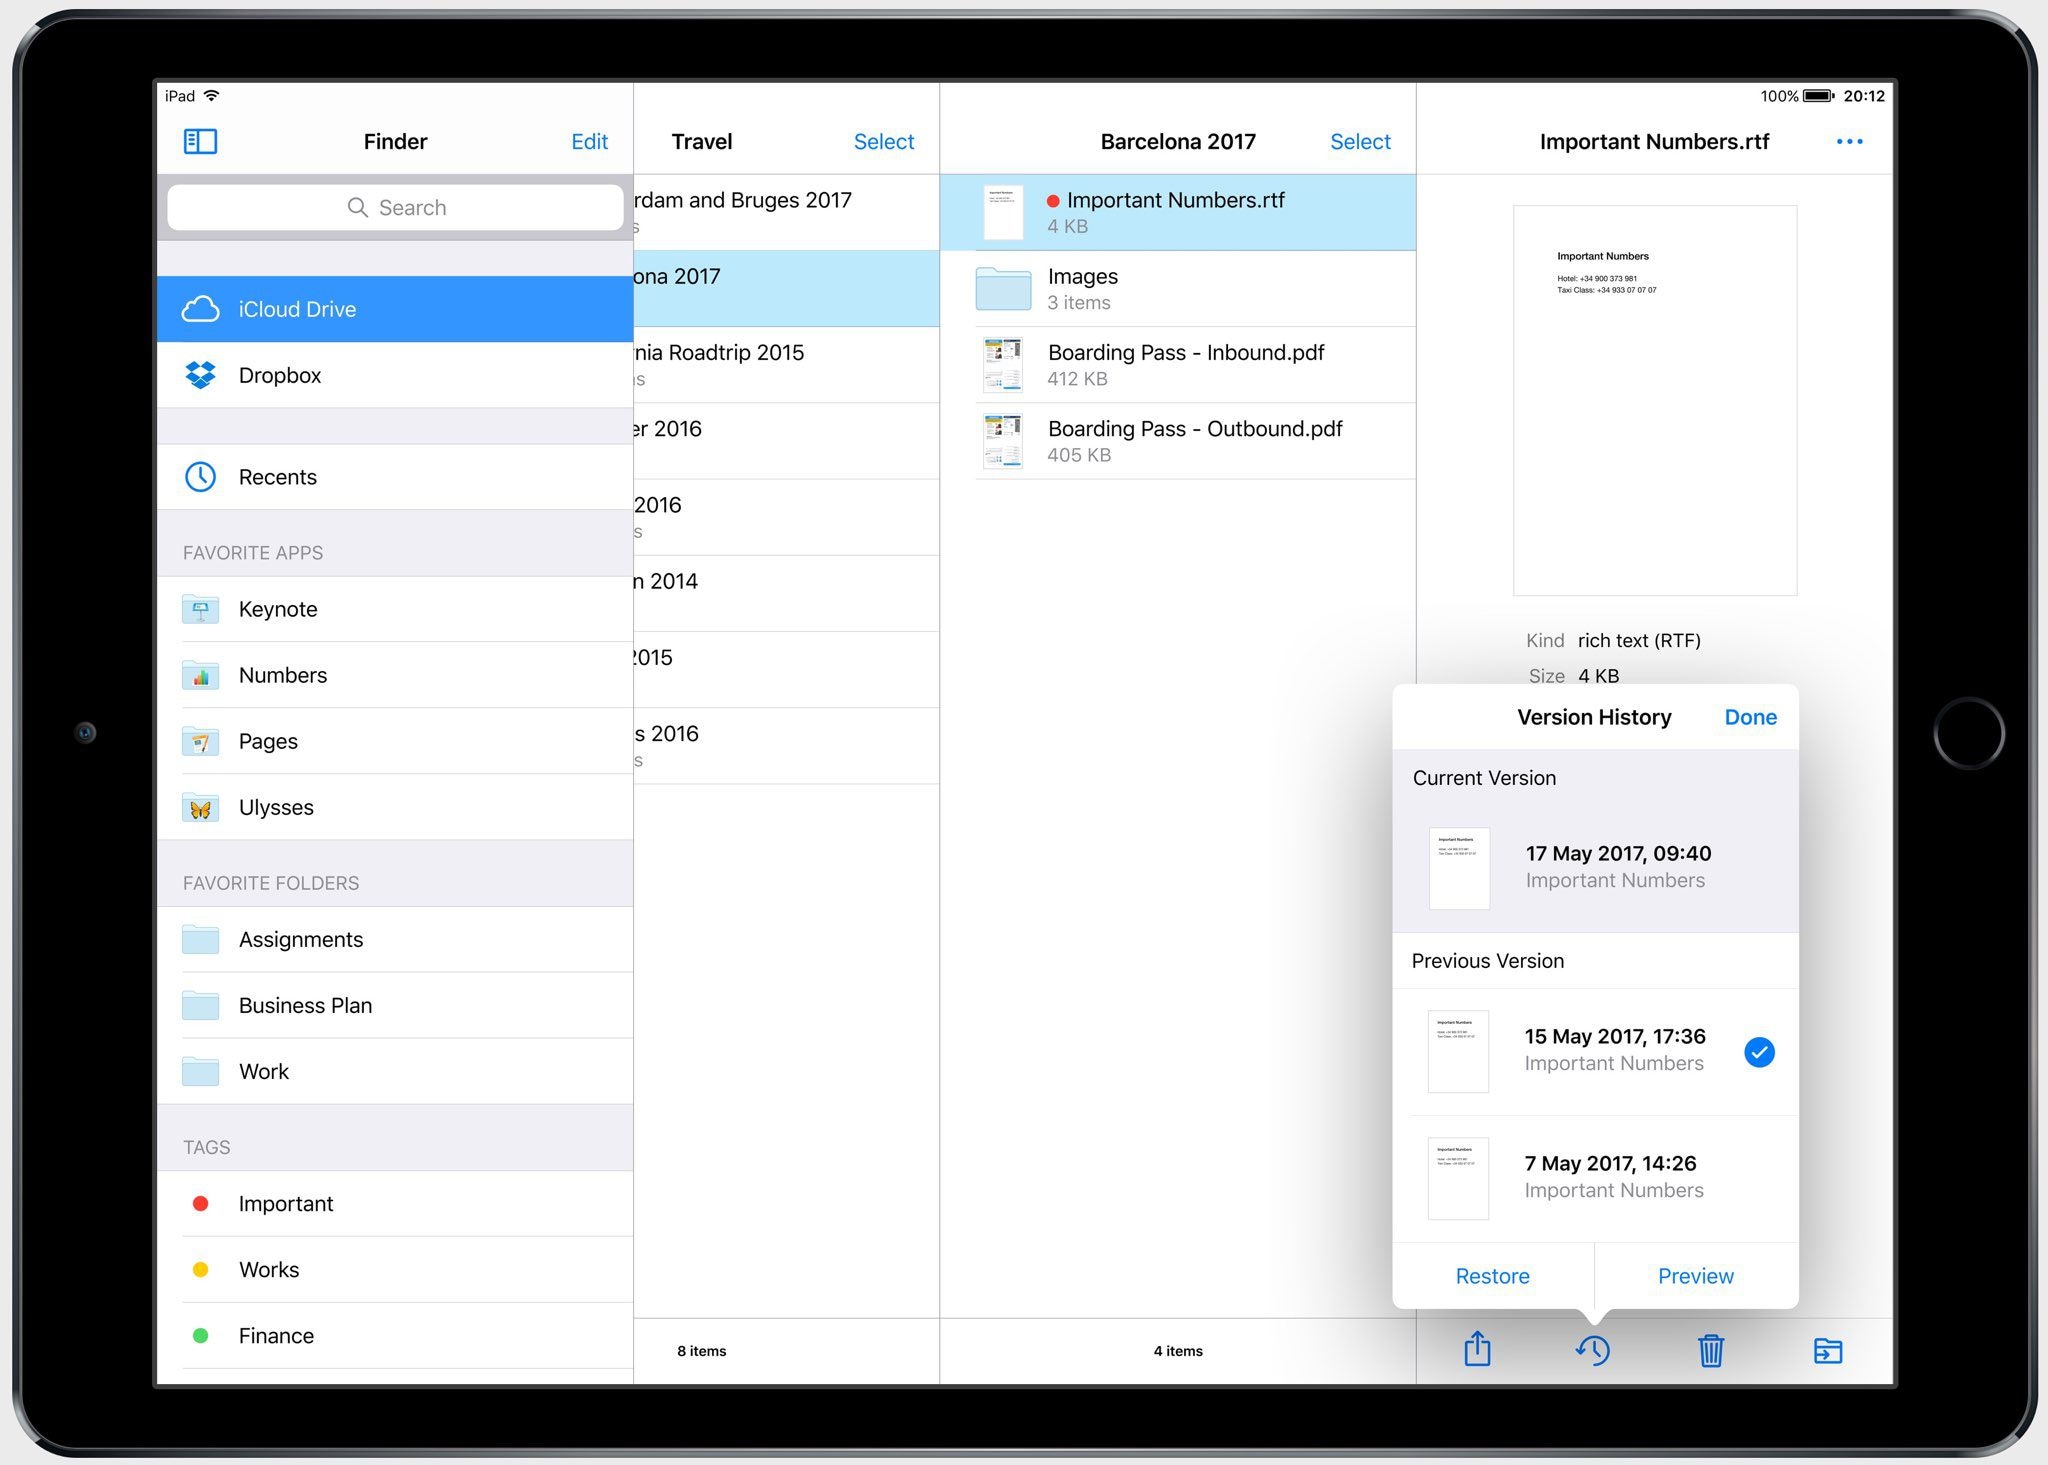Viewport: 2048px width, 1465px height.
Task: Click the Recents clock icon
Action: [200, 476]
